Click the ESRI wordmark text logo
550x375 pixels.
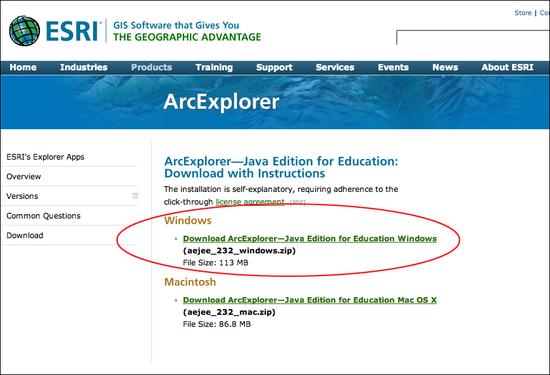(x=72, y=31)
